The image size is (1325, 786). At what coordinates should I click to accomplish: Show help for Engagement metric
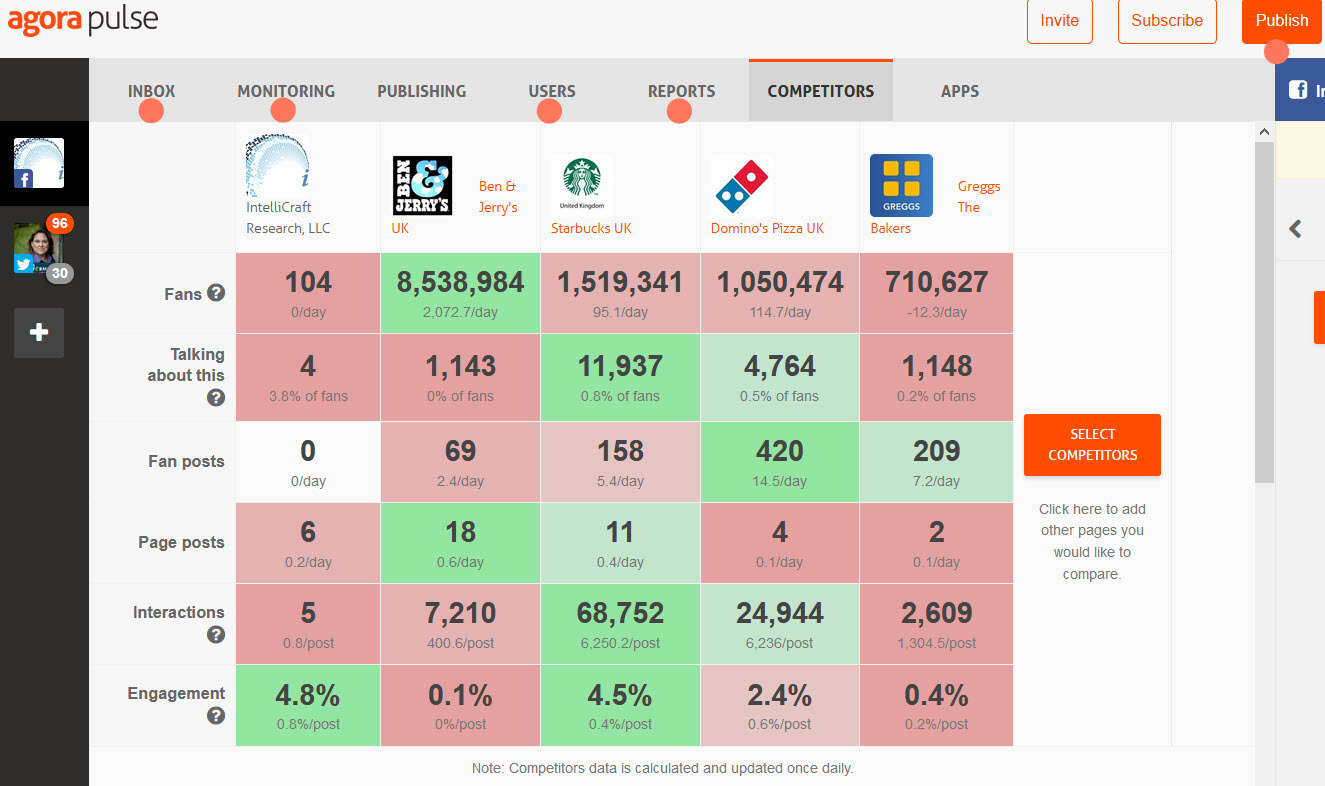(x=216, y=716)
